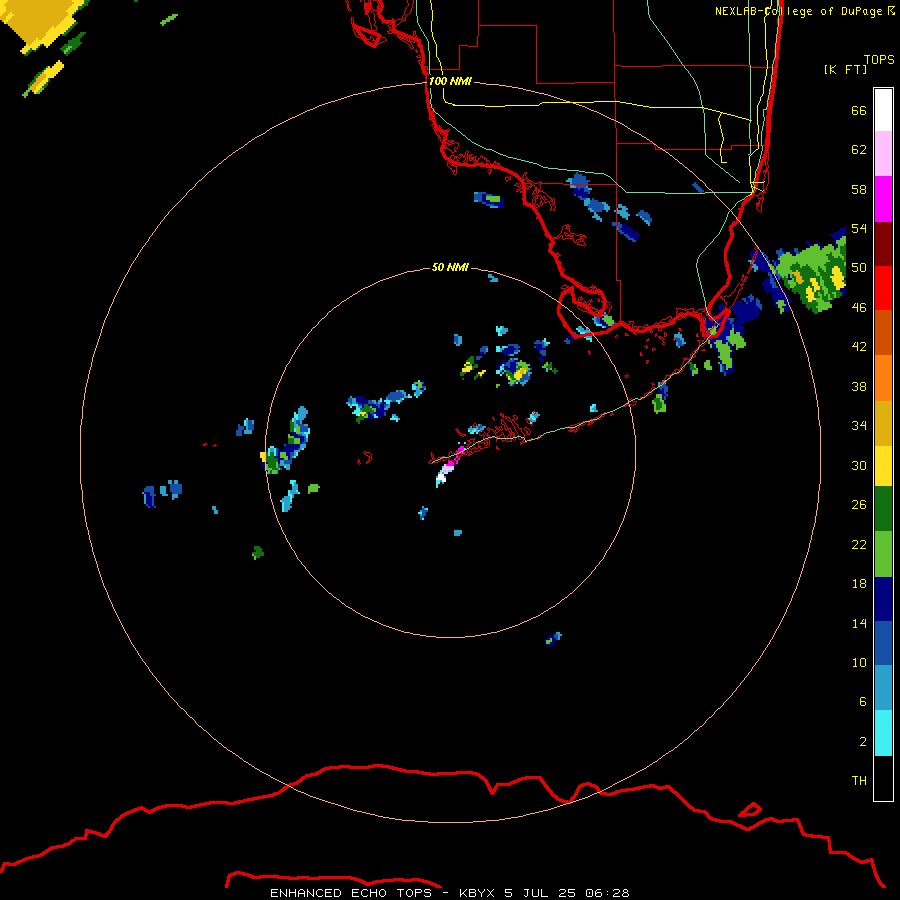Image resolution: width=900 pixels, height=900 pixels.
Task: Select the dark red legend swatch
Action: pyautogui.click(x=883, y=243)
